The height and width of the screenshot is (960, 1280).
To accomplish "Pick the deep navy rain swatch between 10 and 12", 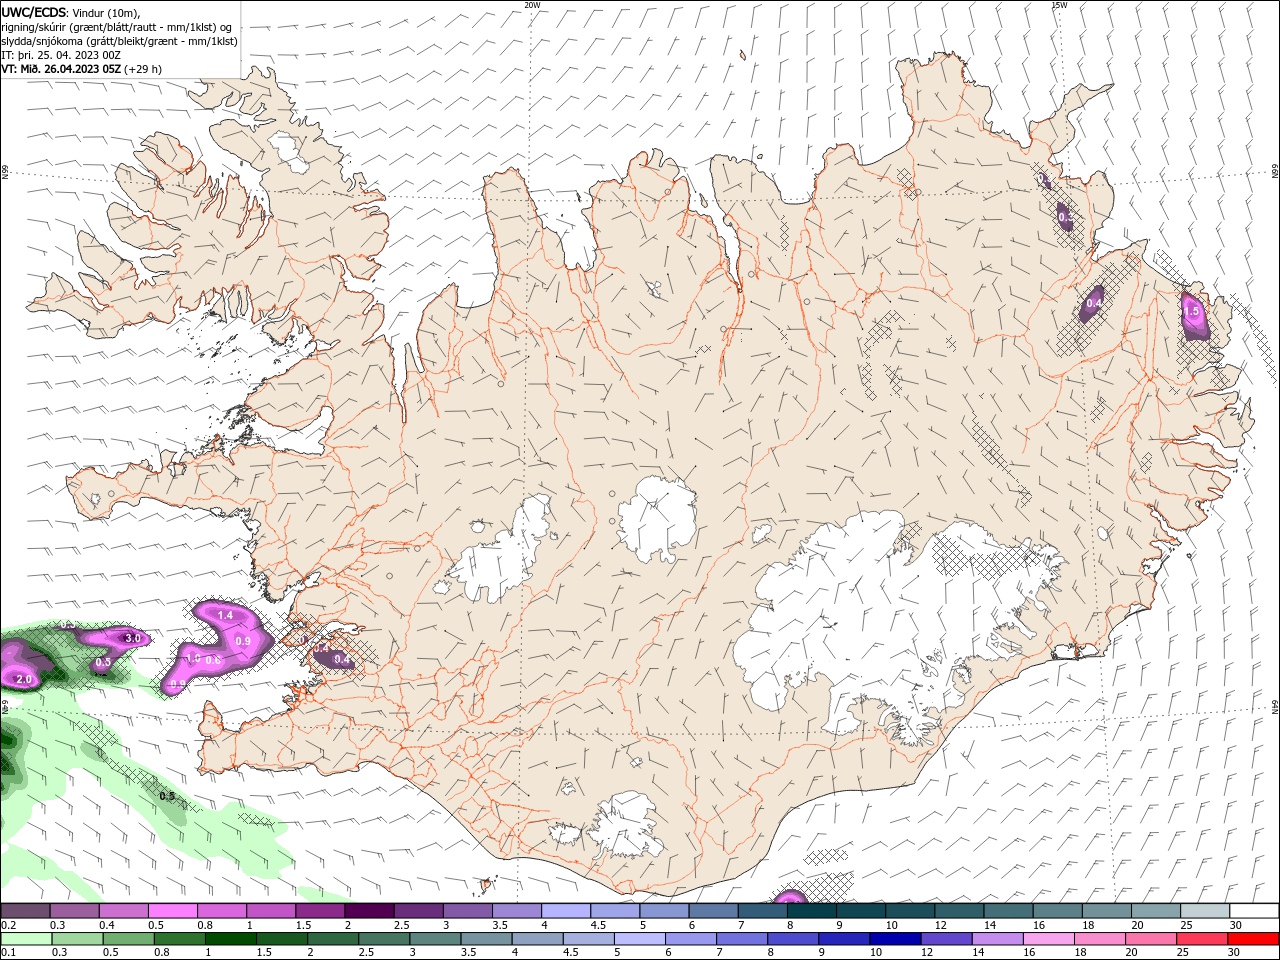I will point(894,939).
